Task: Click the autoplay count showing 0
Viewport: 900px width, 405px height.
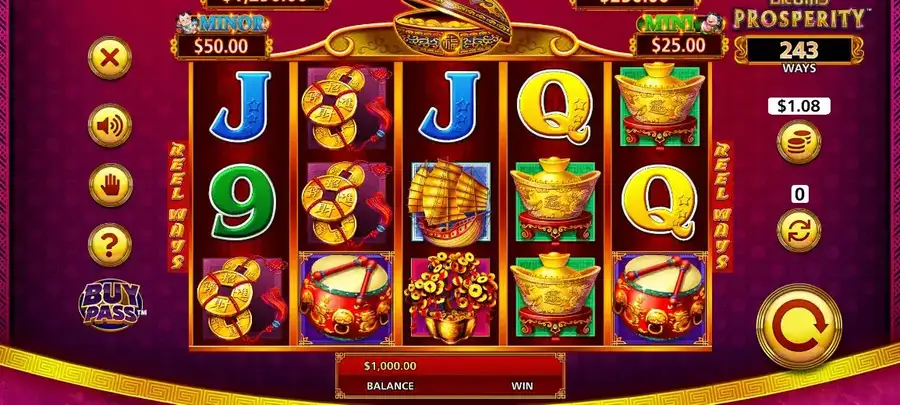Action: coord(799,194)
